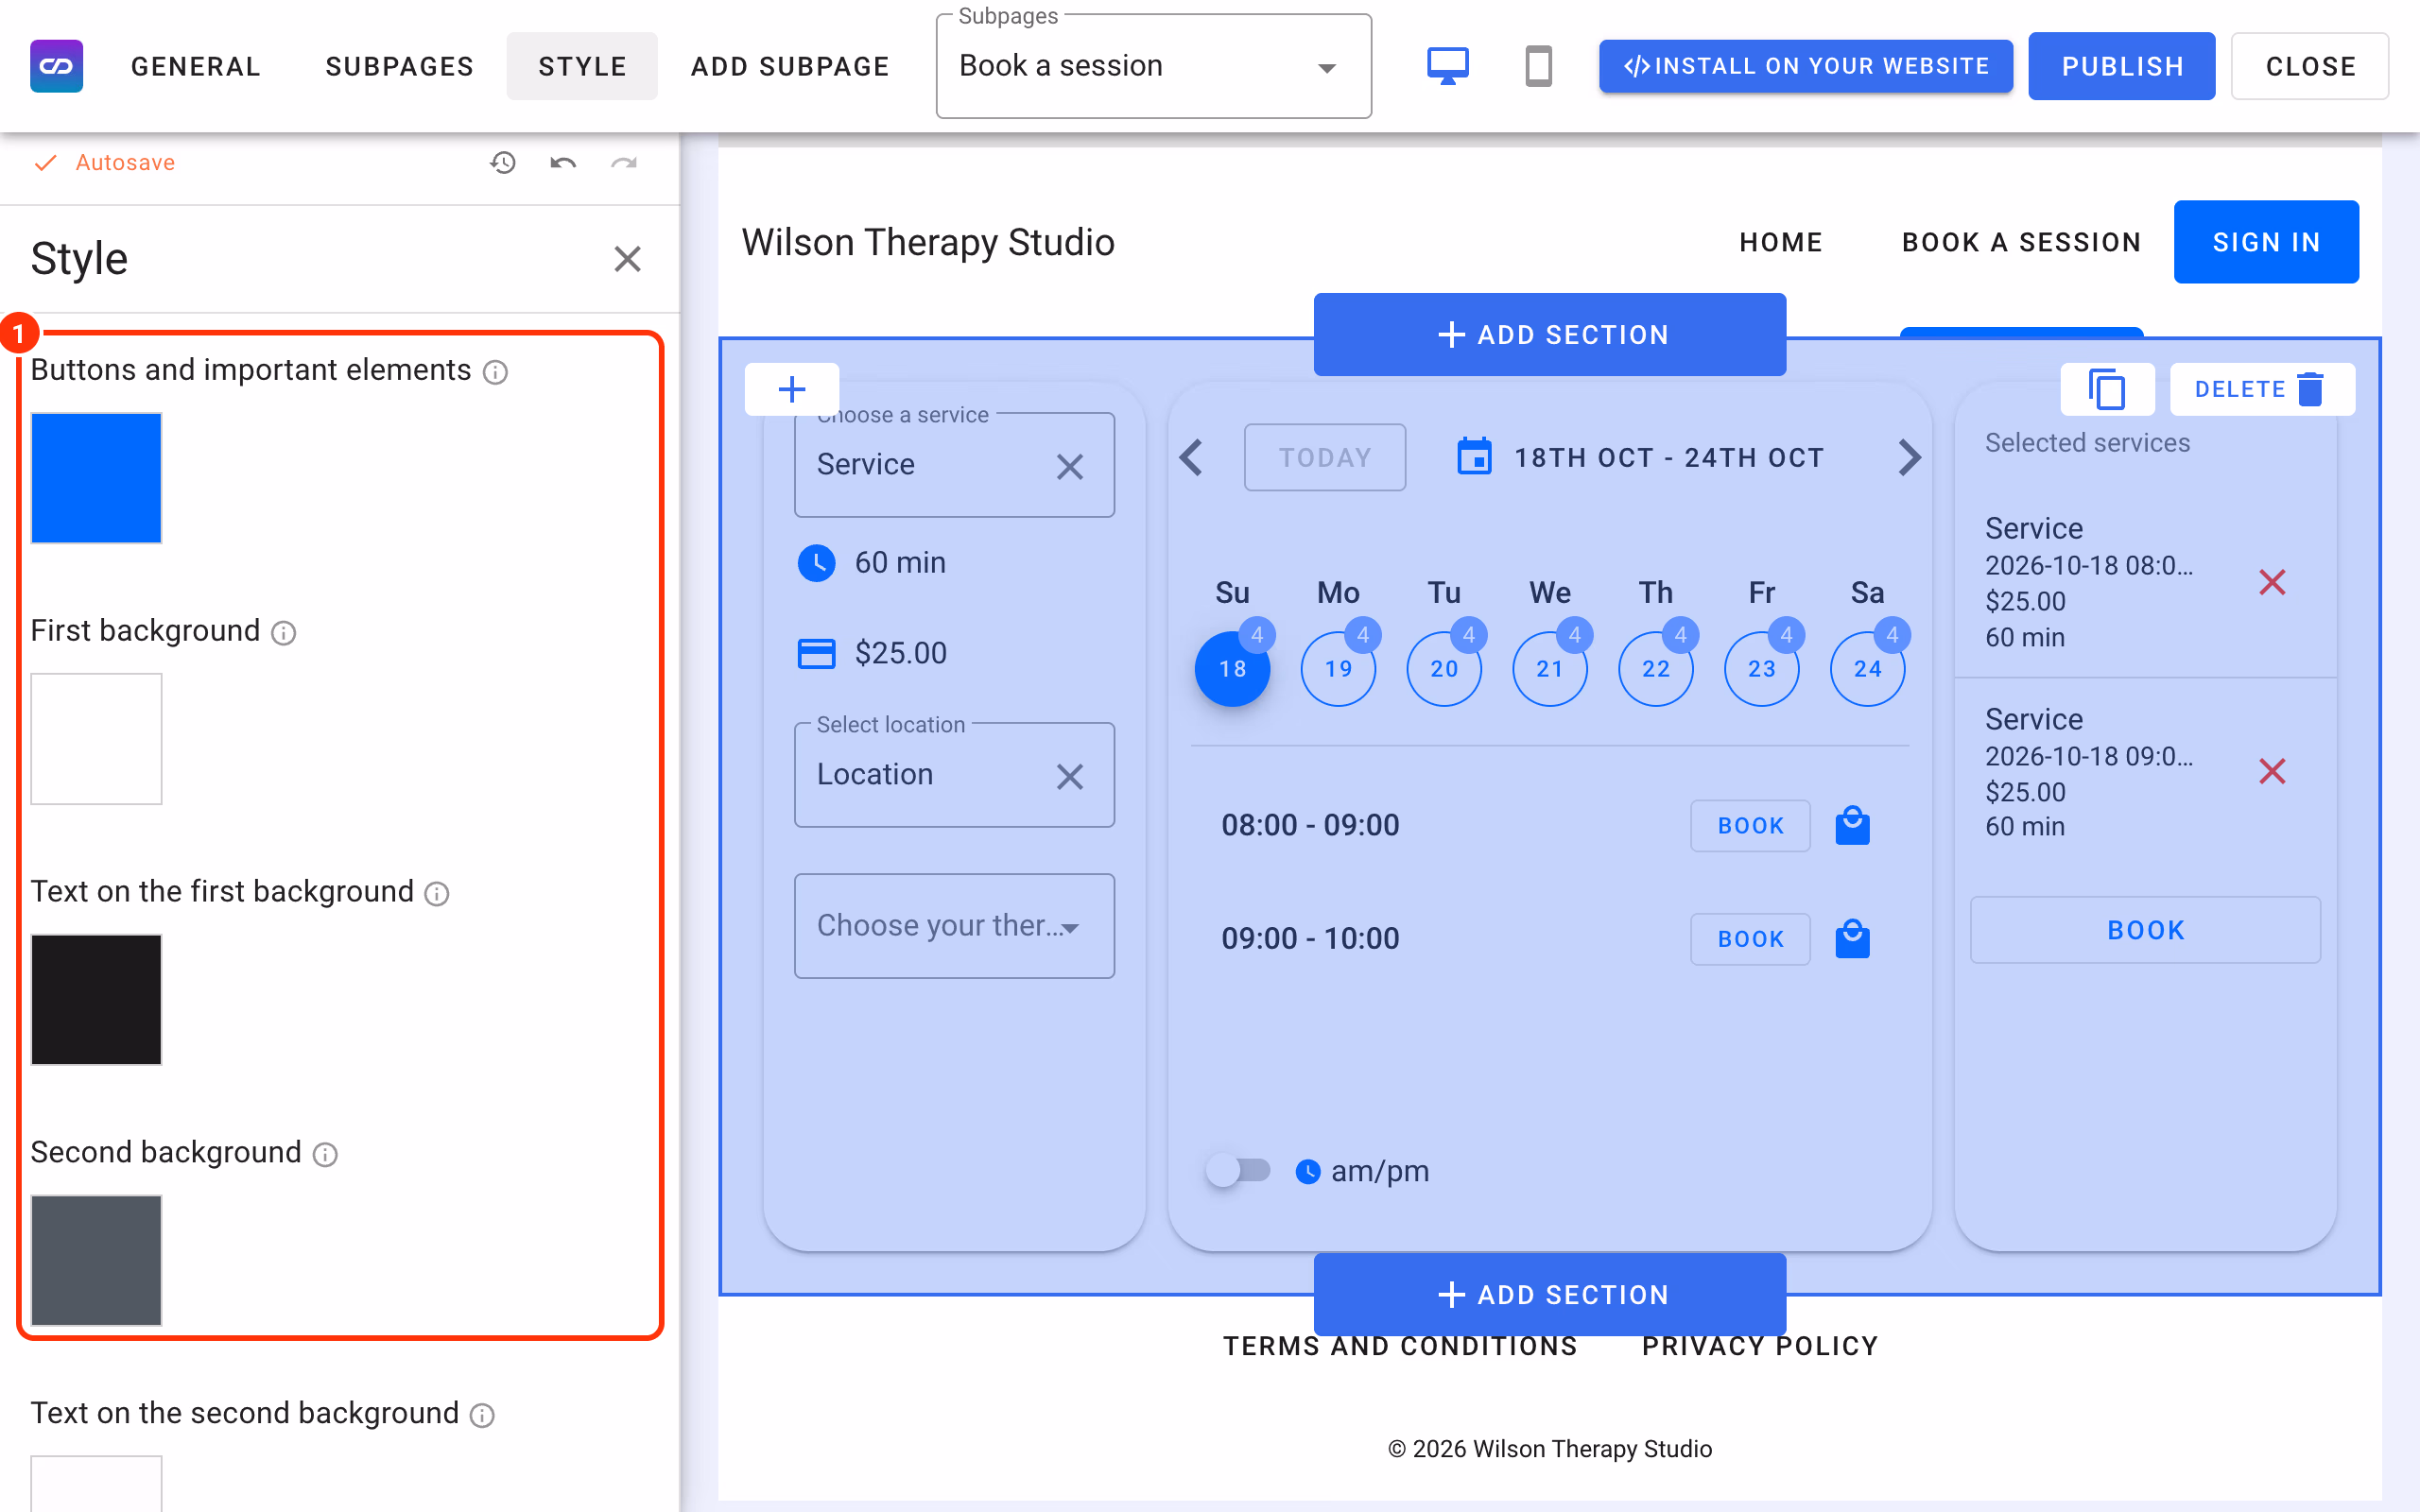Show info for Text on first background
This screenshot has width=2420, height=1512.
click(437, 893)
